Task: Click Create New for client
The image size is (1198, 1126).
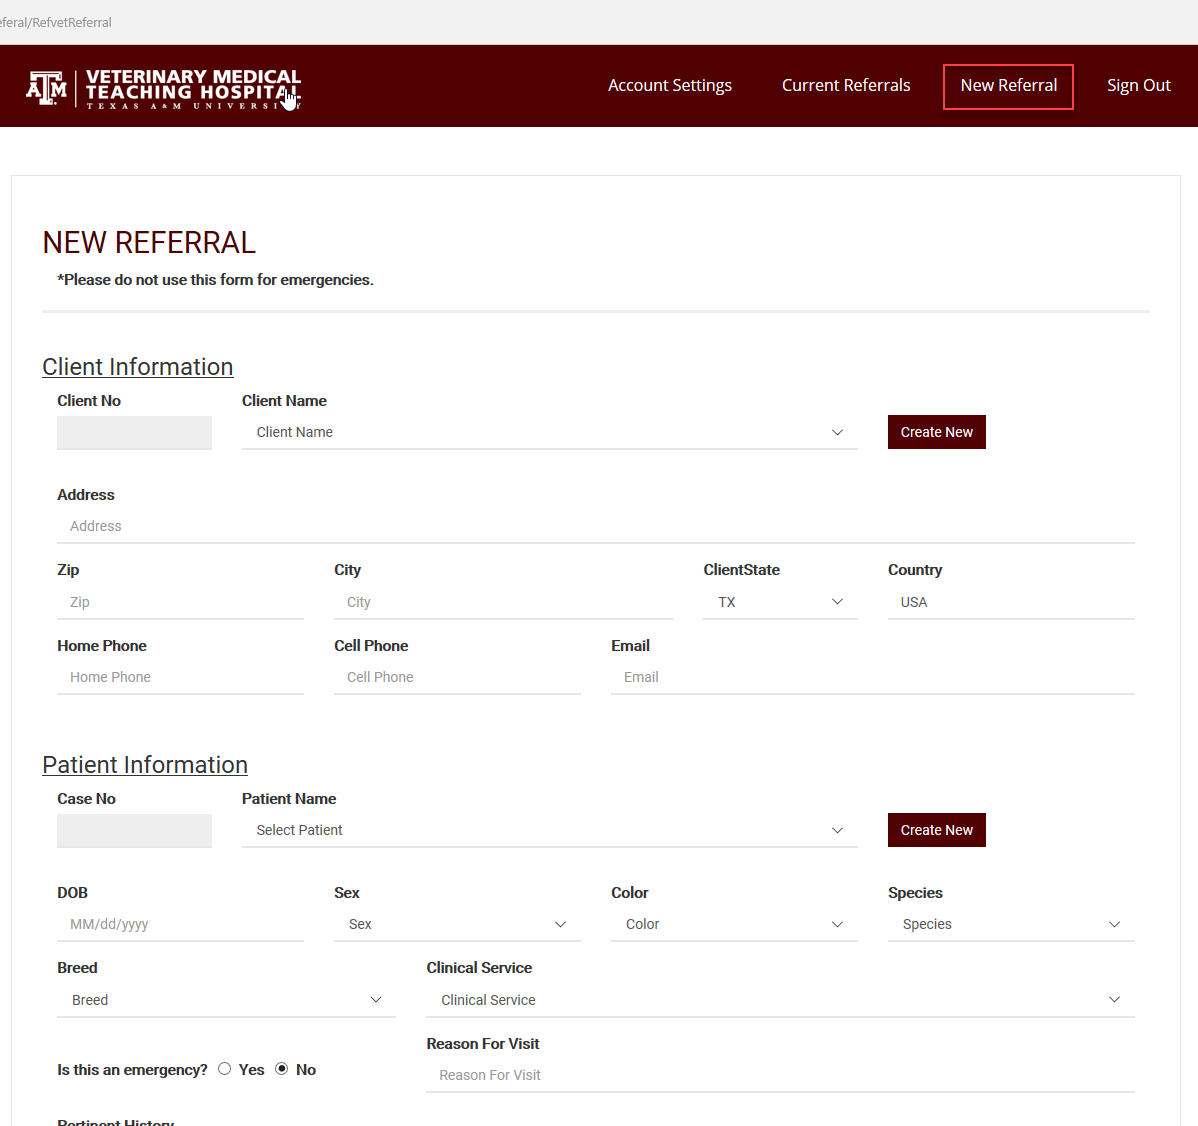Action: [x=936, y=432]
